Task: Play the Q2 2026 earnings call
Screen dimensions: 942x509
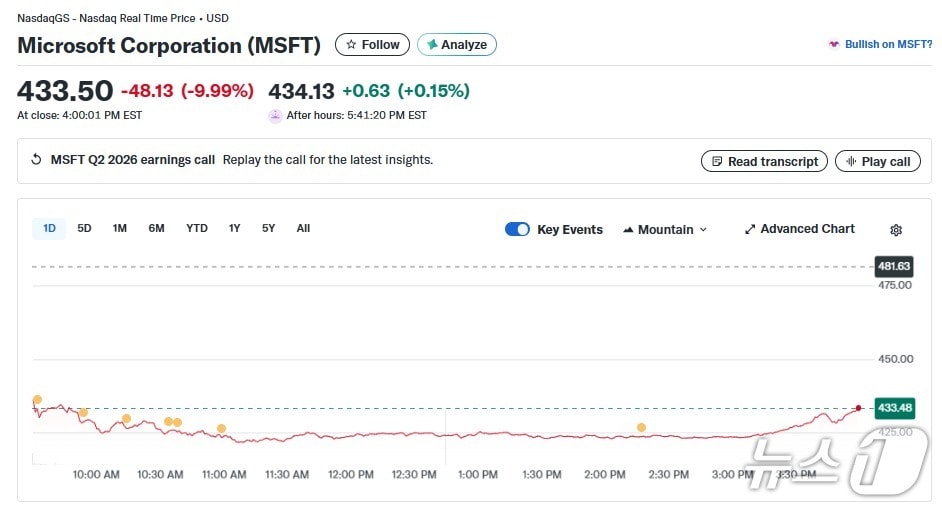Action: click(x=877, y=161)
